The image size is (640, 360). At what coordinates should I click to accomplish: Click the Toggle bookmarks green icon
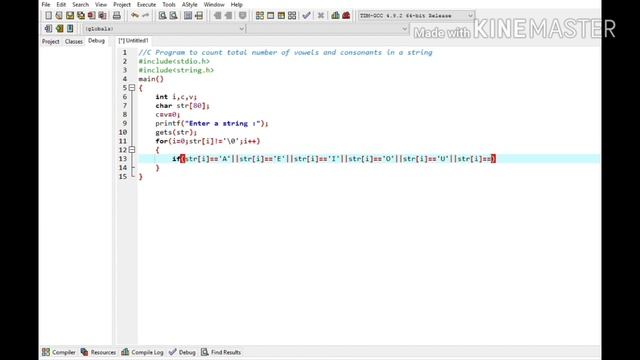pyautogui.click(x=60, y=29)
